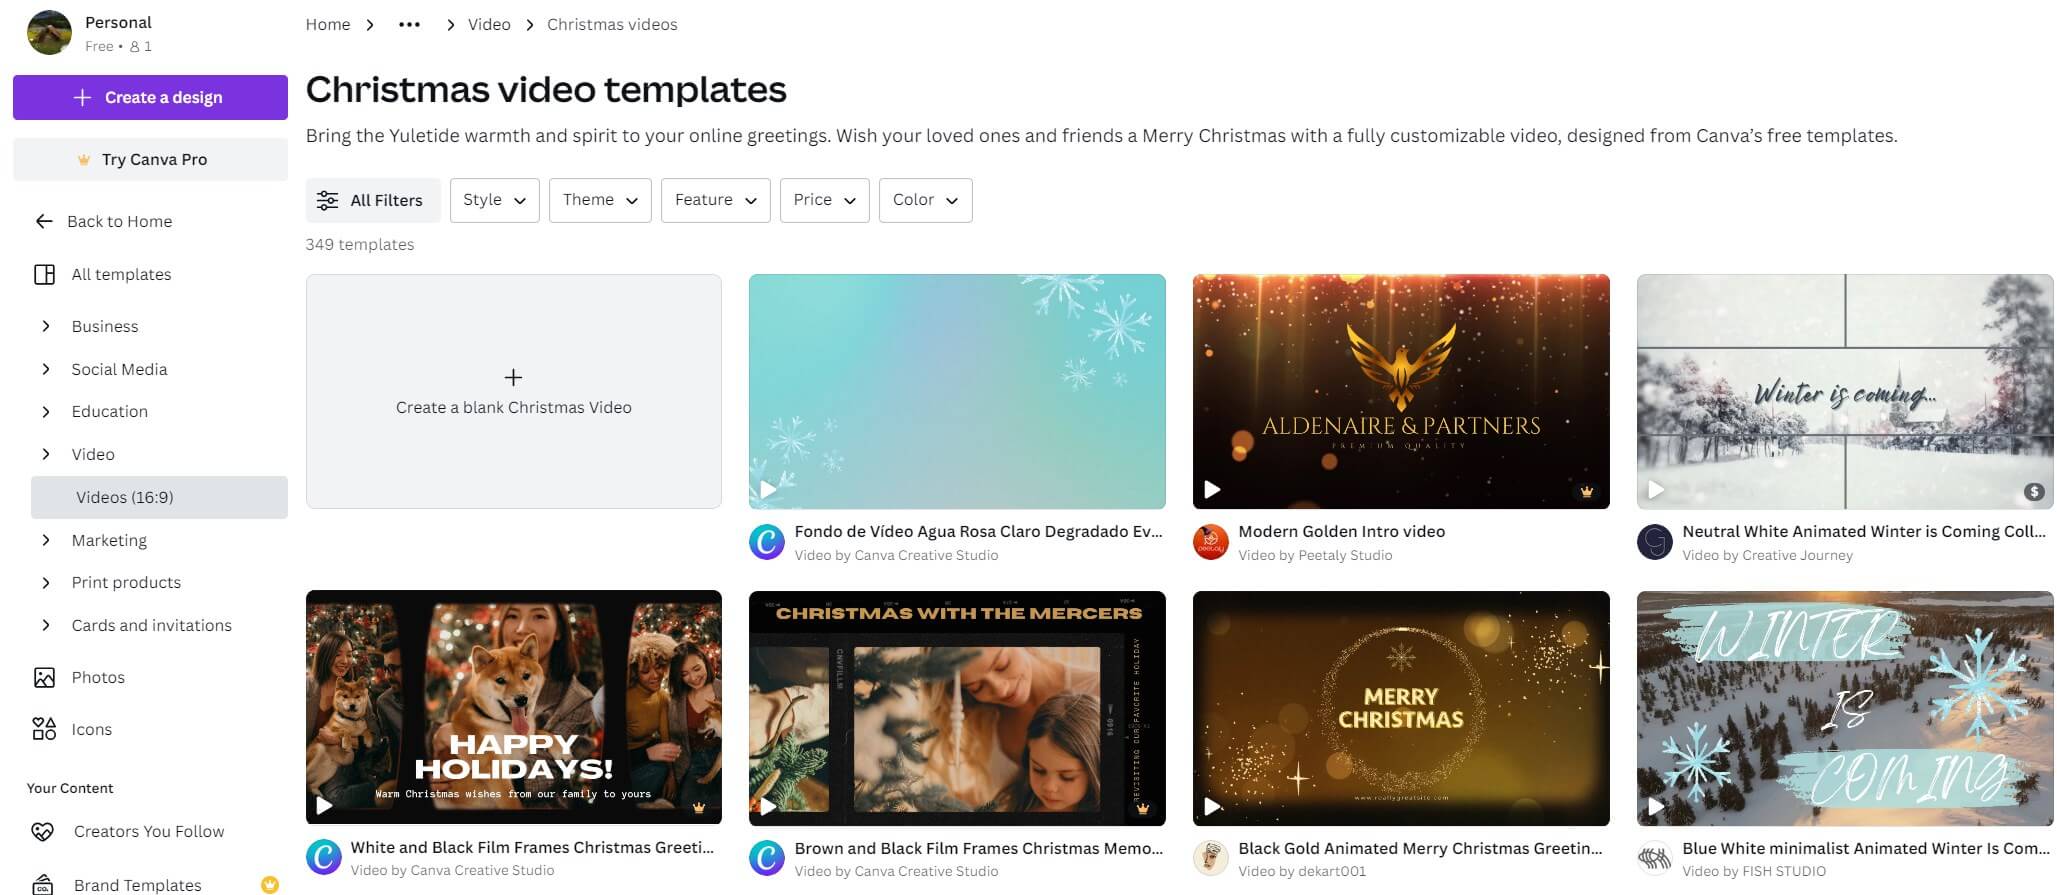The width and height of the screenshot is (2057, 895).
Task: Click Canva Creative Studio avatar beside Fondo de Vídeo
Action: pyautogui.click(x=767, y=542)
